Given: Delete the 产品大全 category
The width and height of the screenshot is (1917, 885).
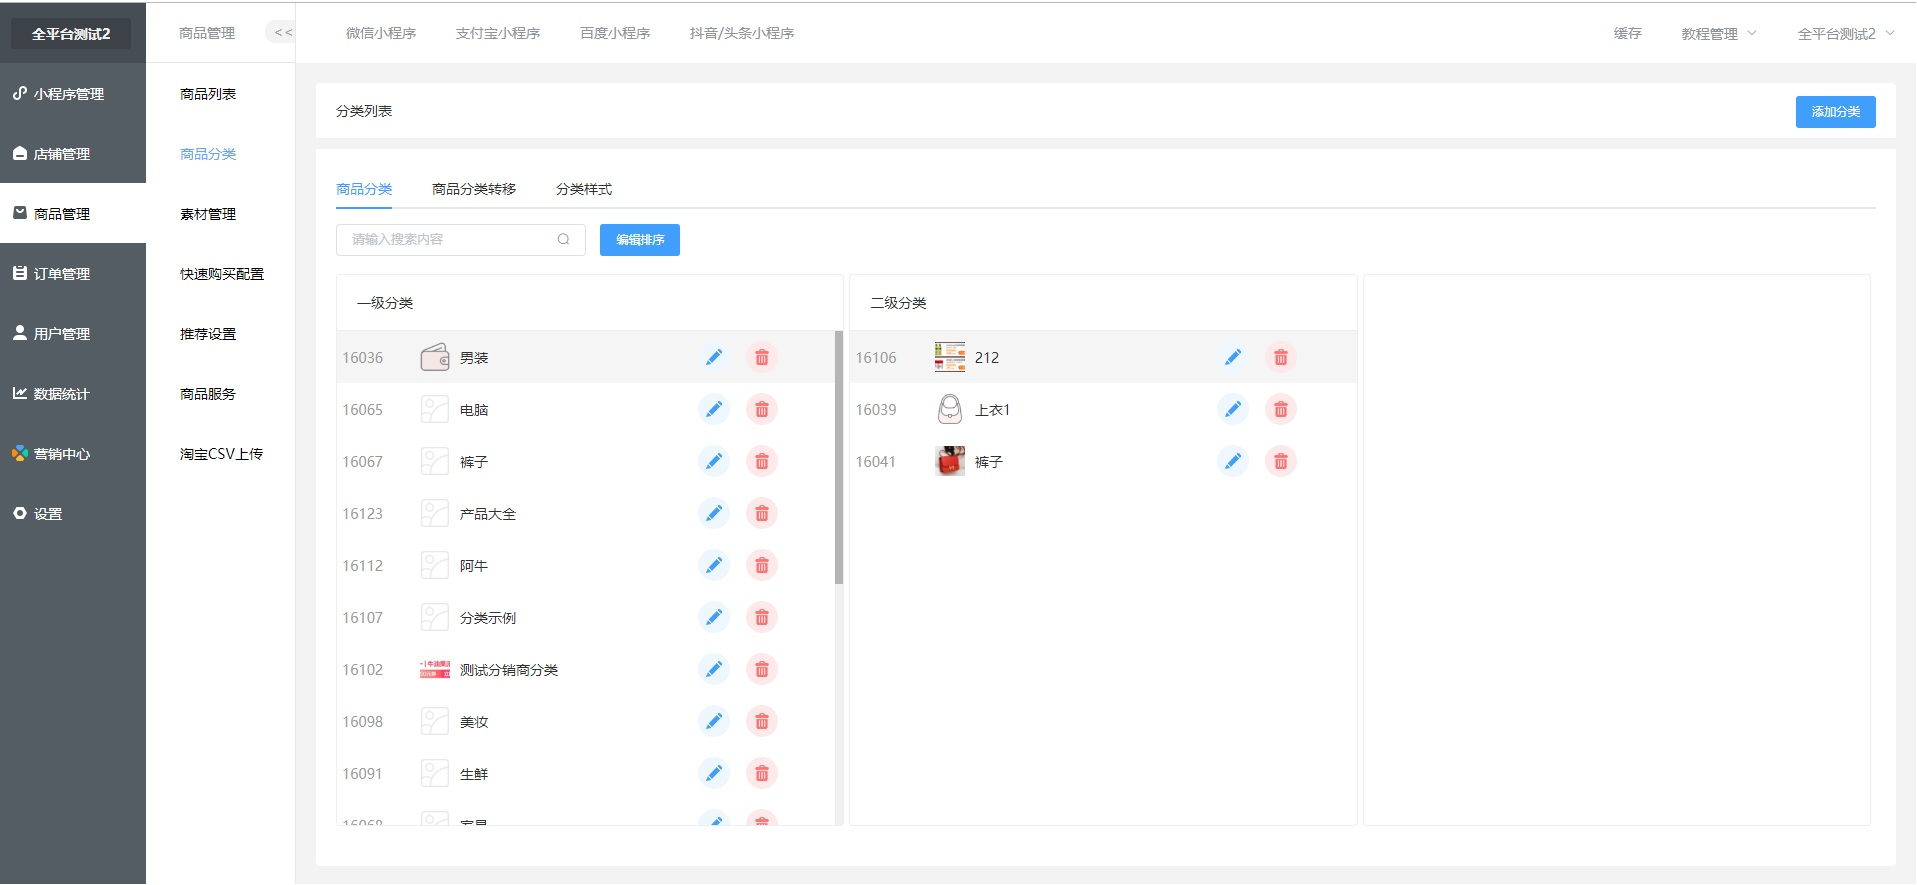Looking at the screenshot, I should [x=762, y=513].
